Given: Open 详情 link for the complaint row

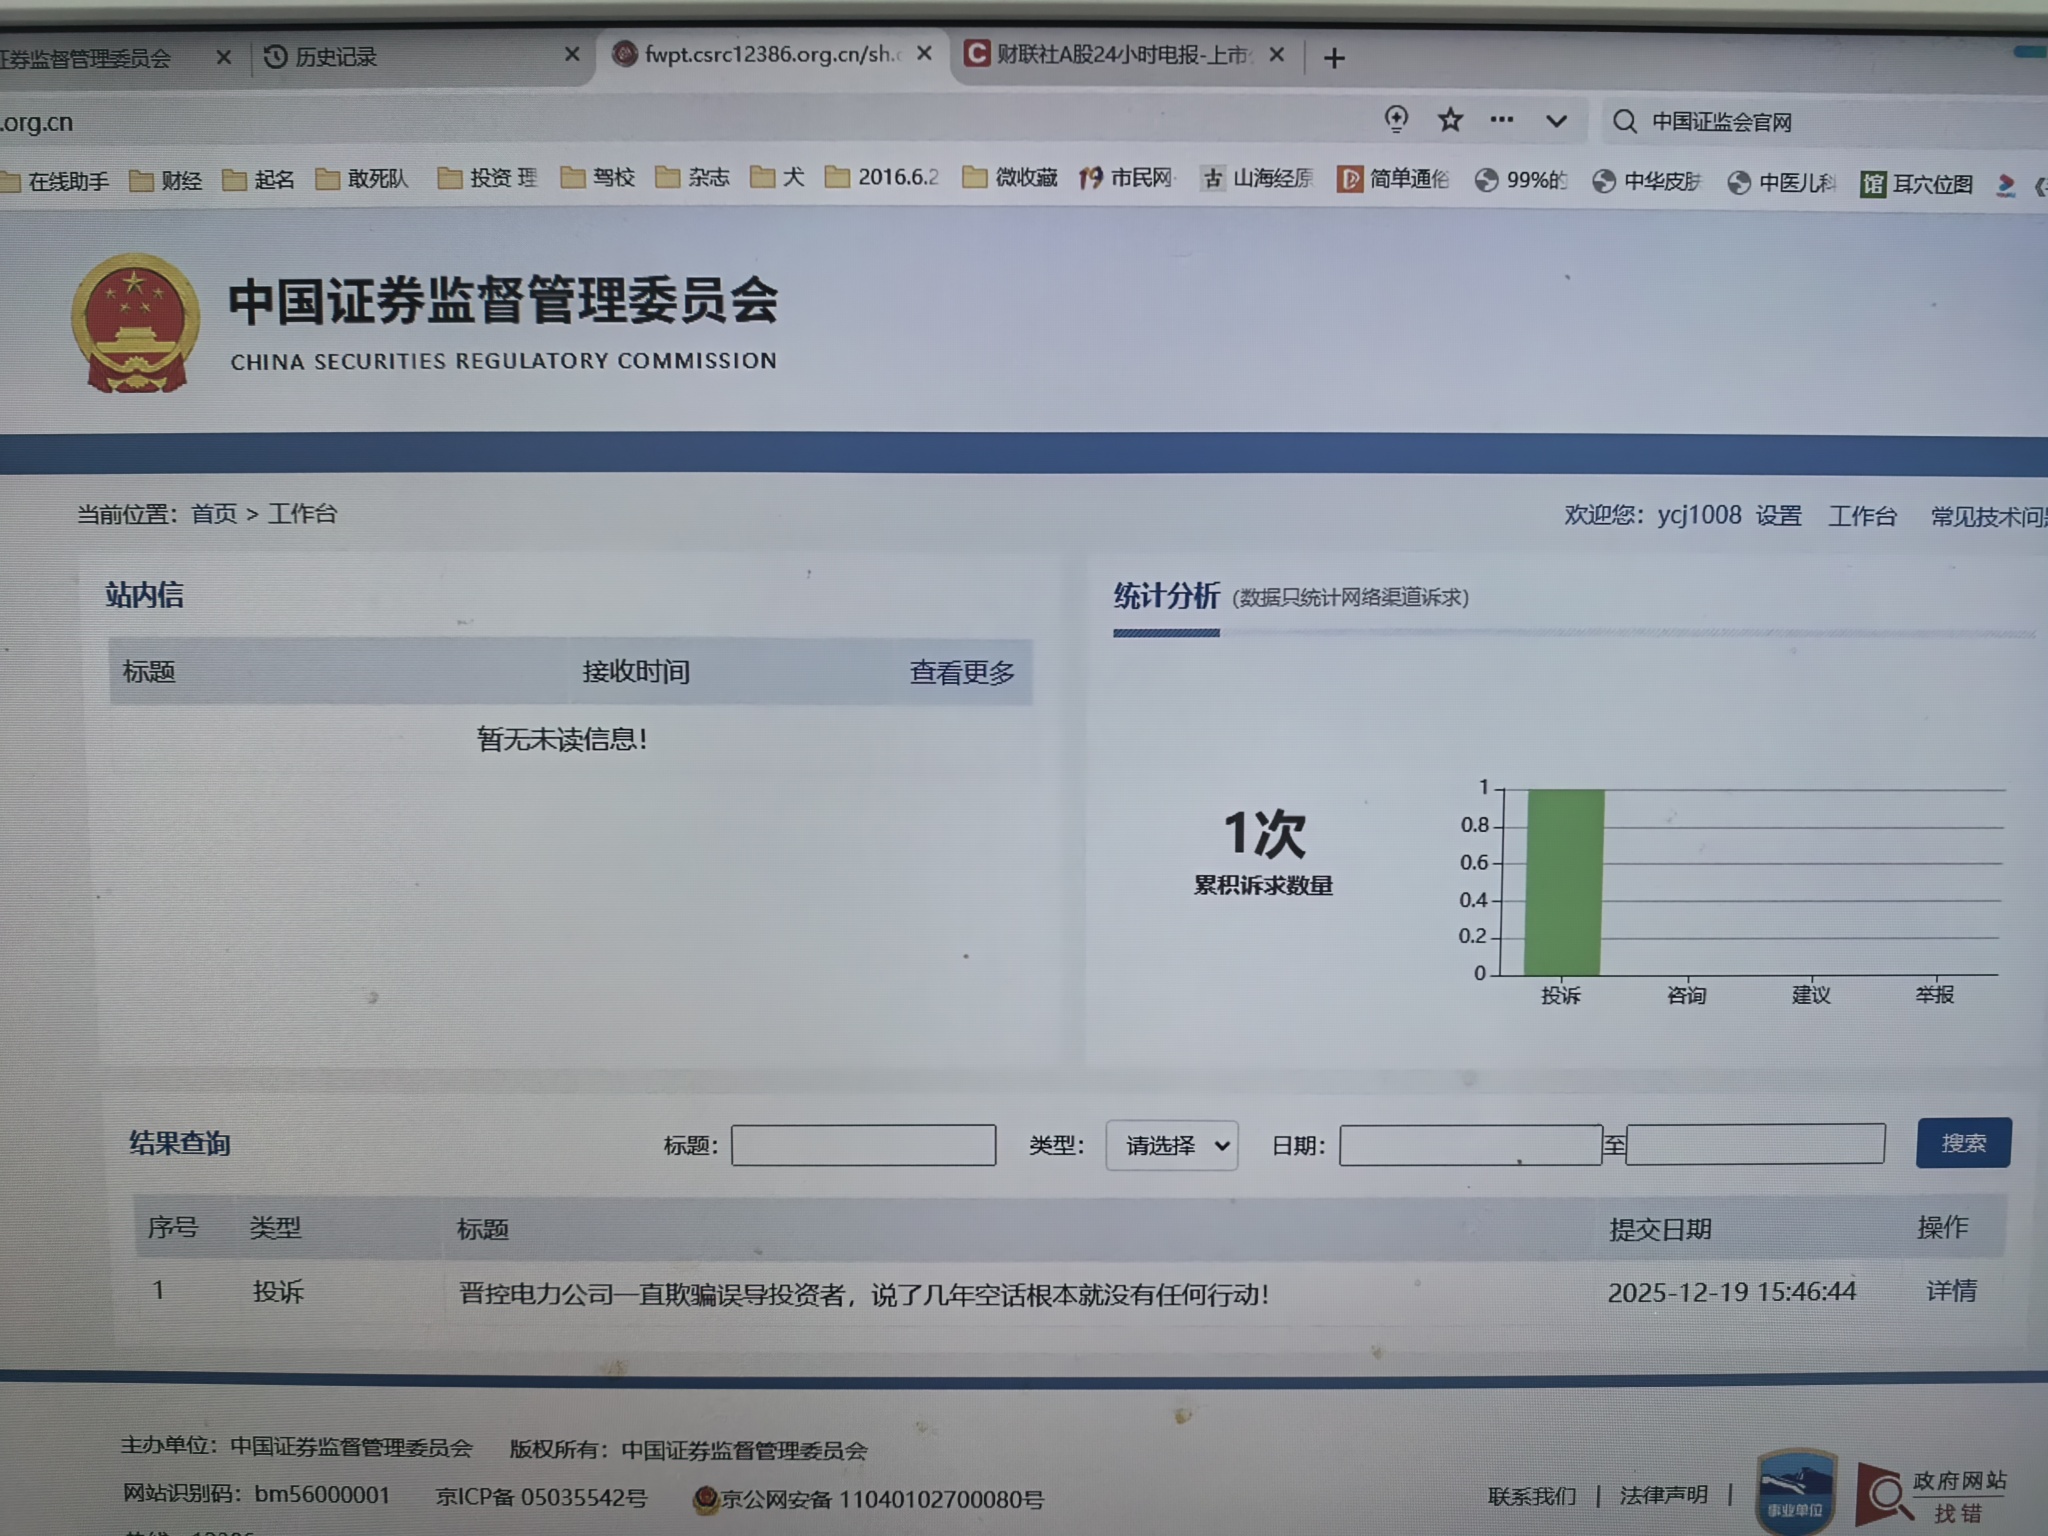Looking at the screenshot, I should pos(1951,1291).
